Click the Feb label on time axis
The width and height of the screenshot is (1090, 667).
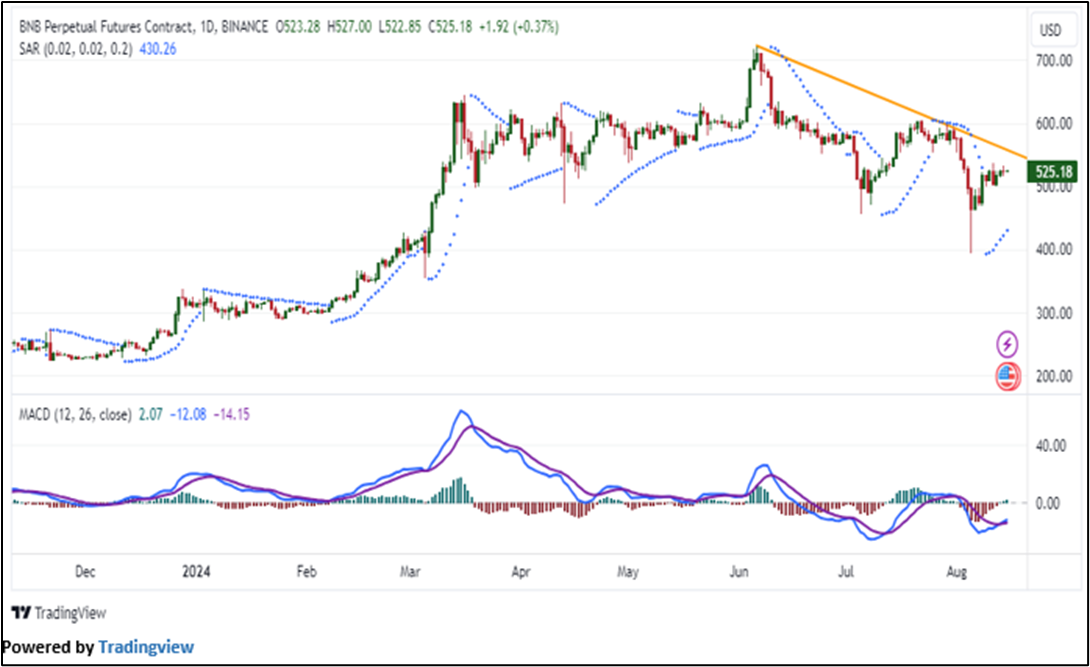click(x=307, y=572)
